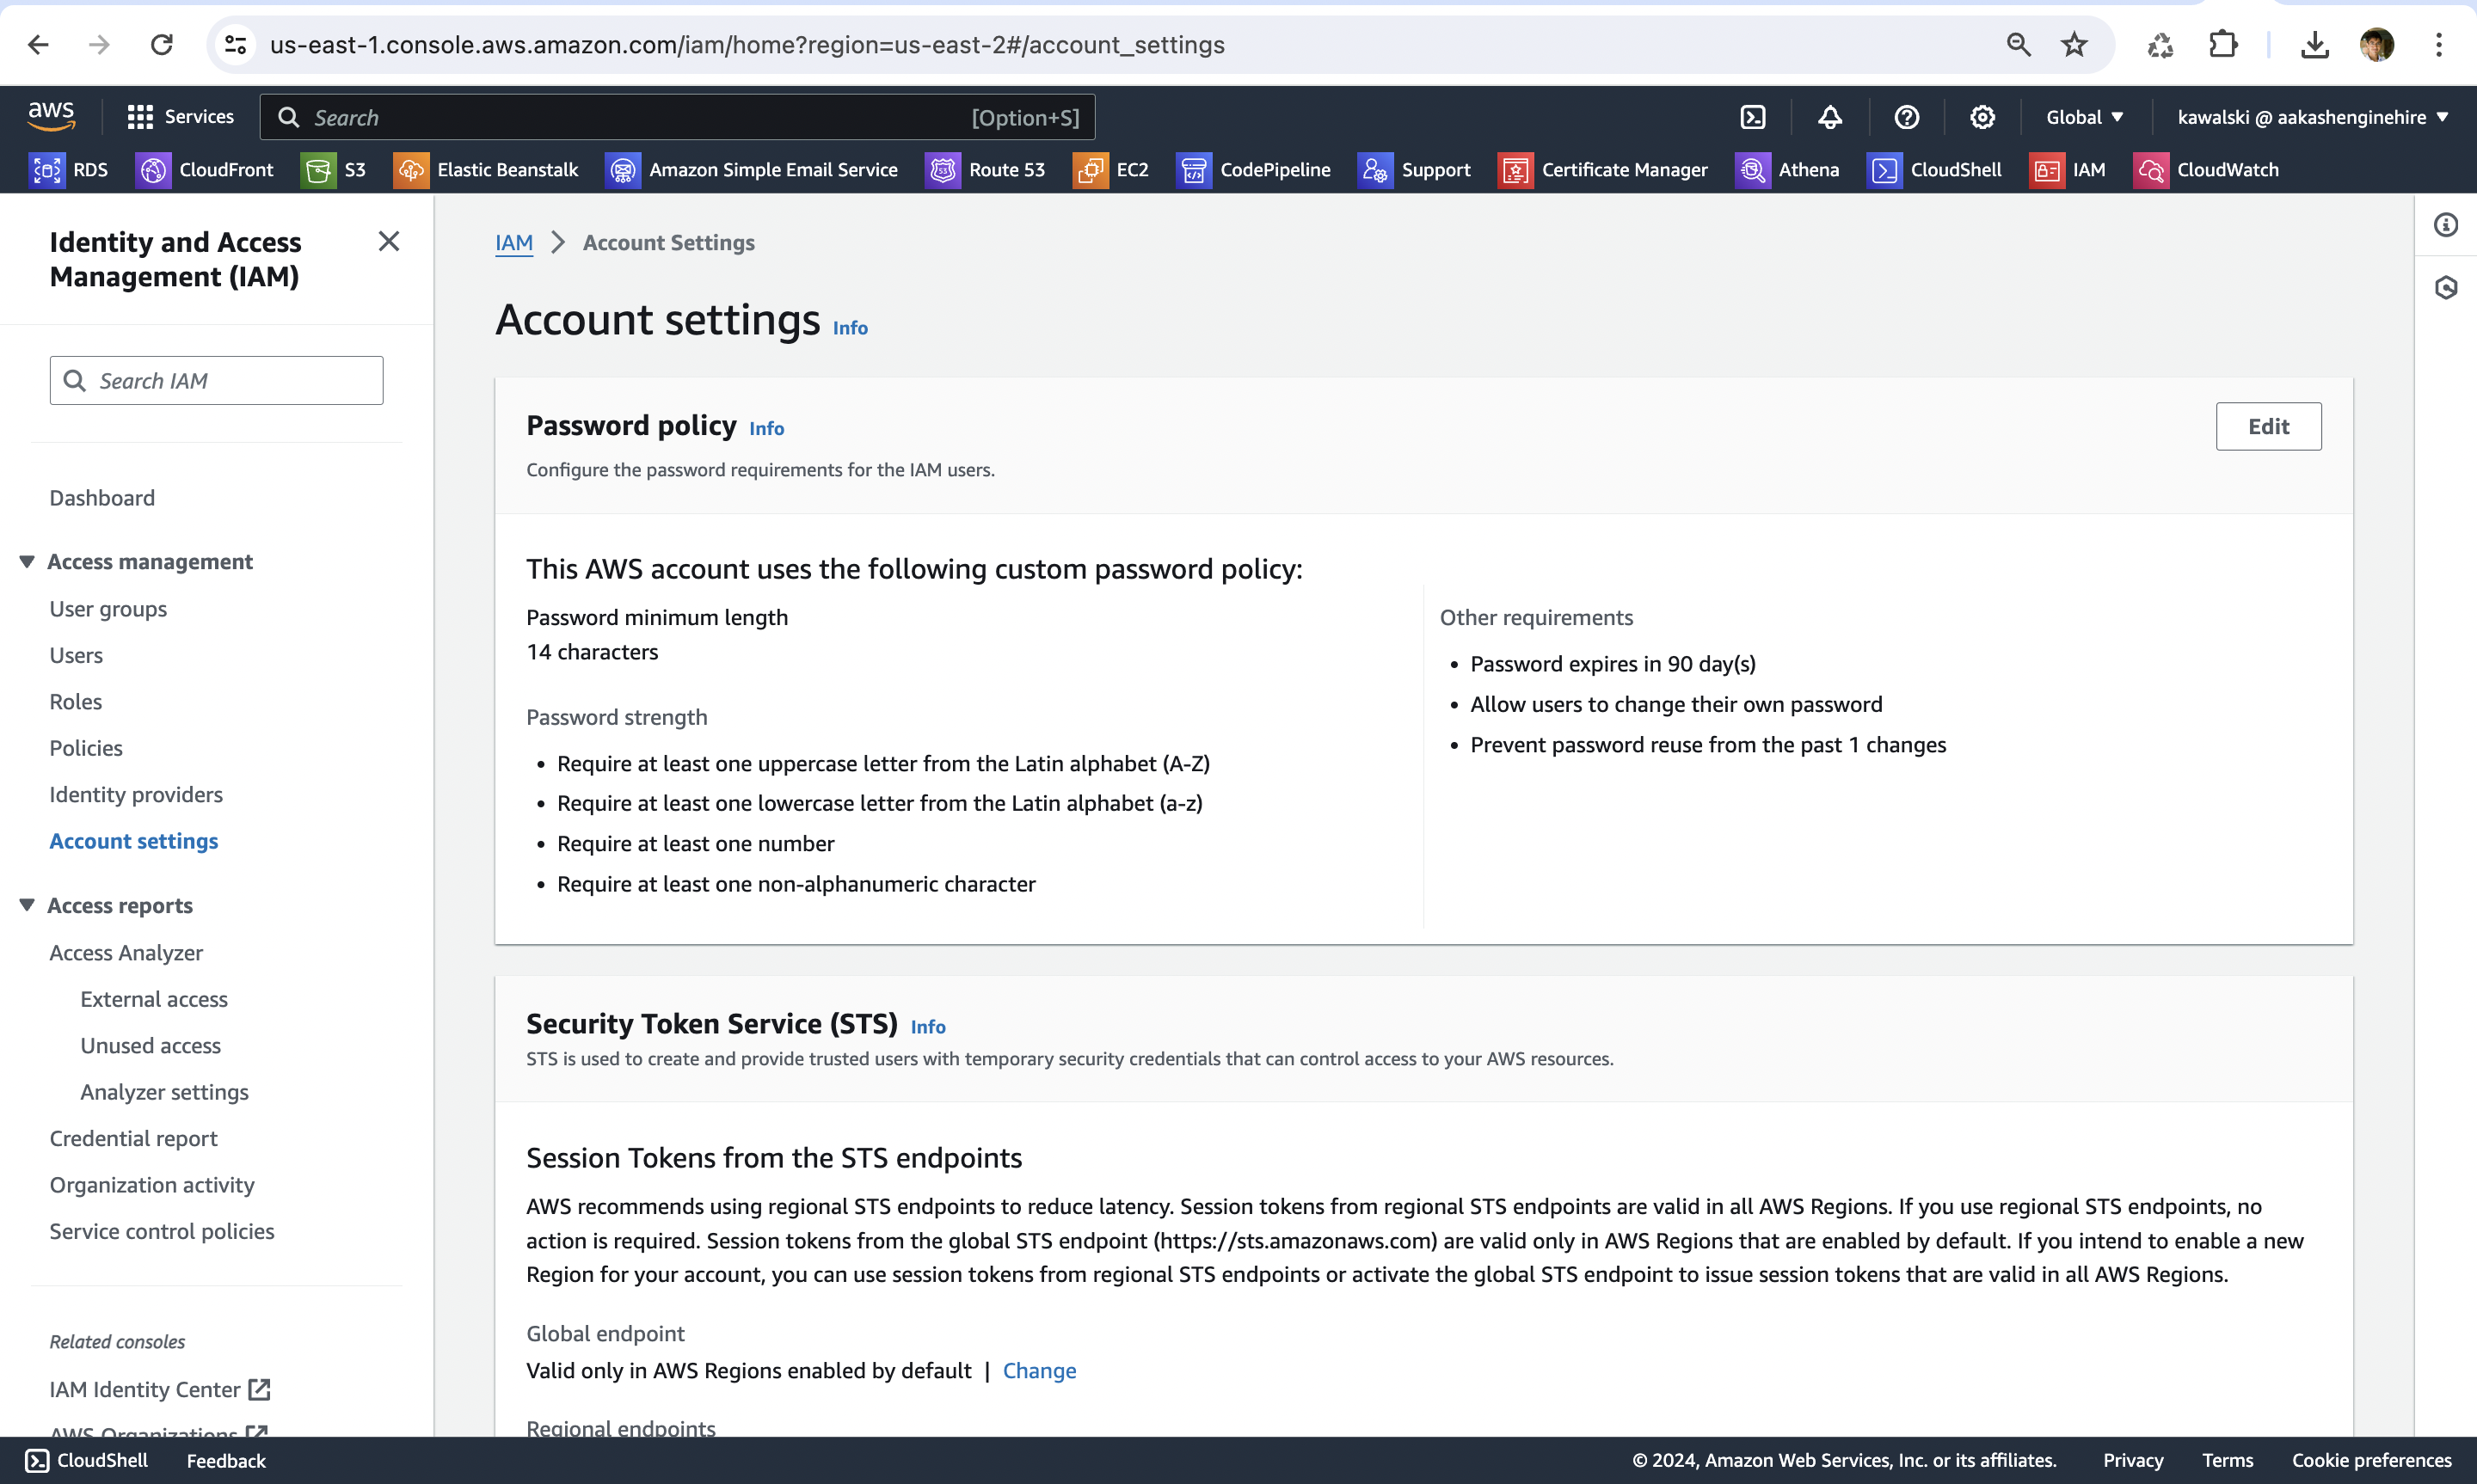Open the Global region dropdown

point(2085,117)
